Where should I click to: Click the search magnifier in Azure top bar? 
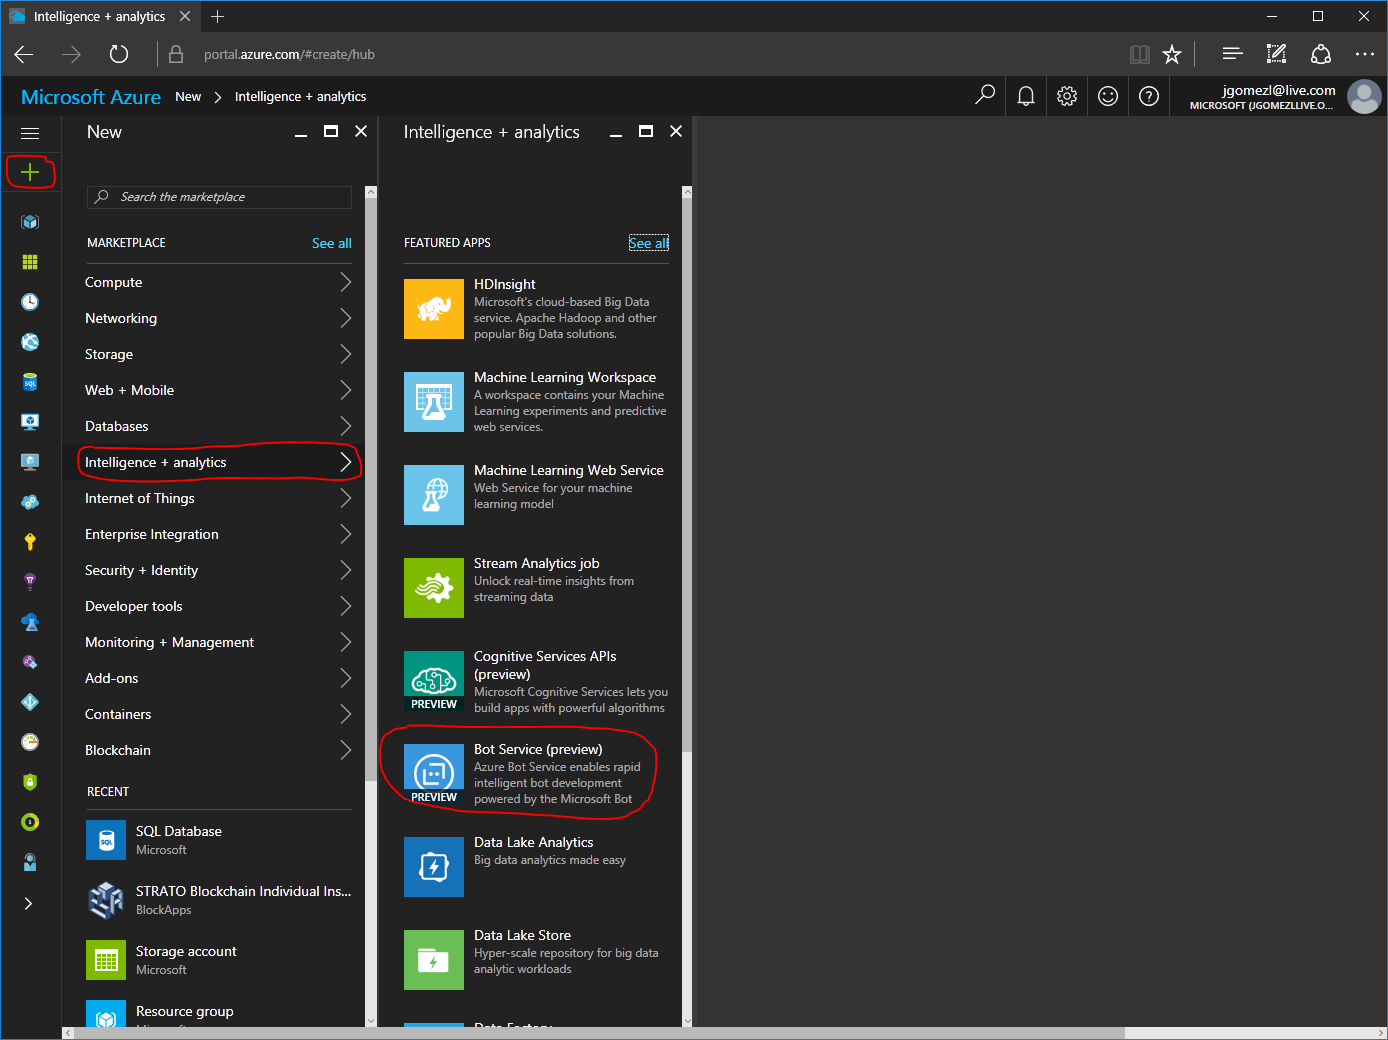[985, 95]
